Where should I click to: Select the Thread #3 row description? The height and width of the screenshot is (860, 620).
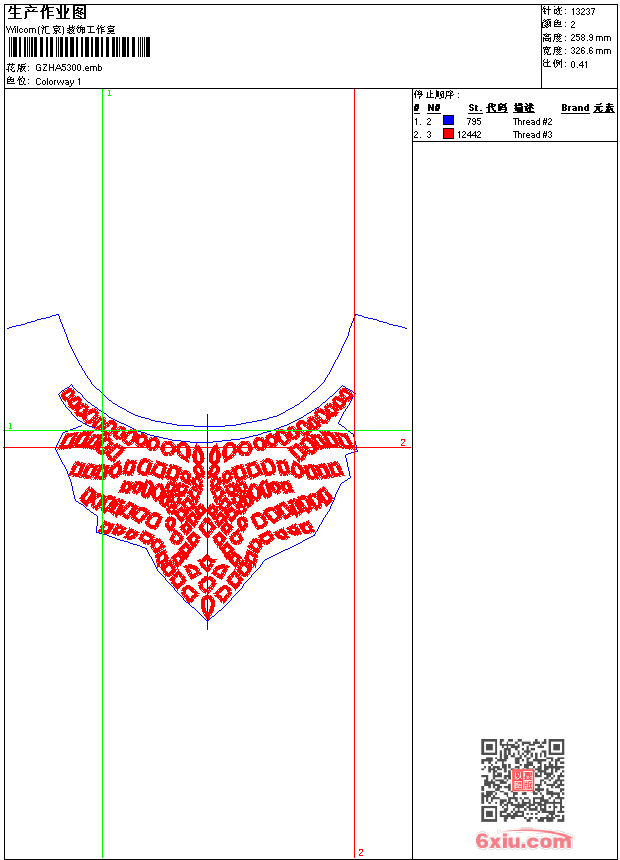click(532, 135)
